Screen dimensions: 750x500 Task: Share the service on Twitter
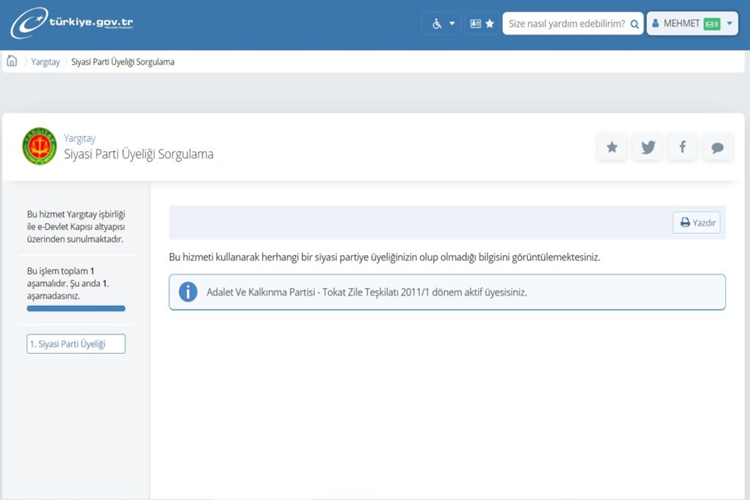tap(647, 147)
